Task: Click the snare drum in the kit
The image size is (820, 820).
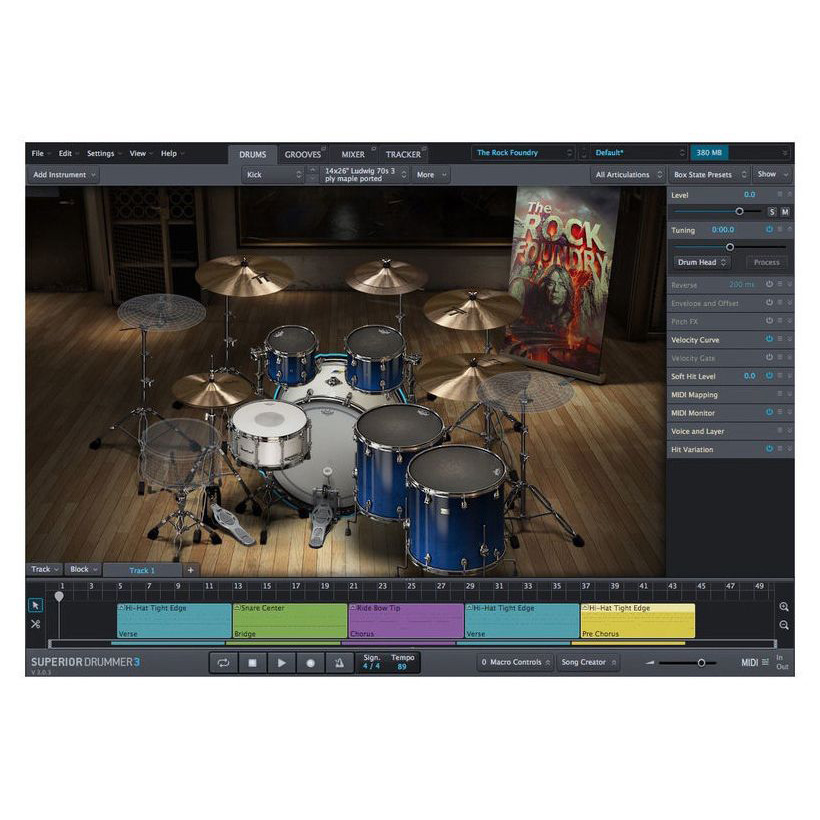Action: pyautogui.click(x=269, y=434)
